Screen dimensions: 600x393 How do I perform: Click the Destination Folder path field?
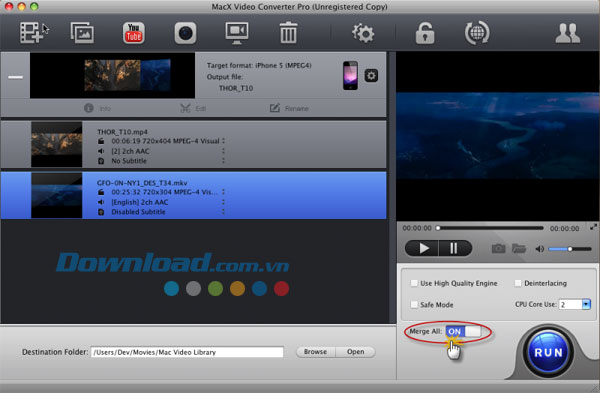[187, 352]
